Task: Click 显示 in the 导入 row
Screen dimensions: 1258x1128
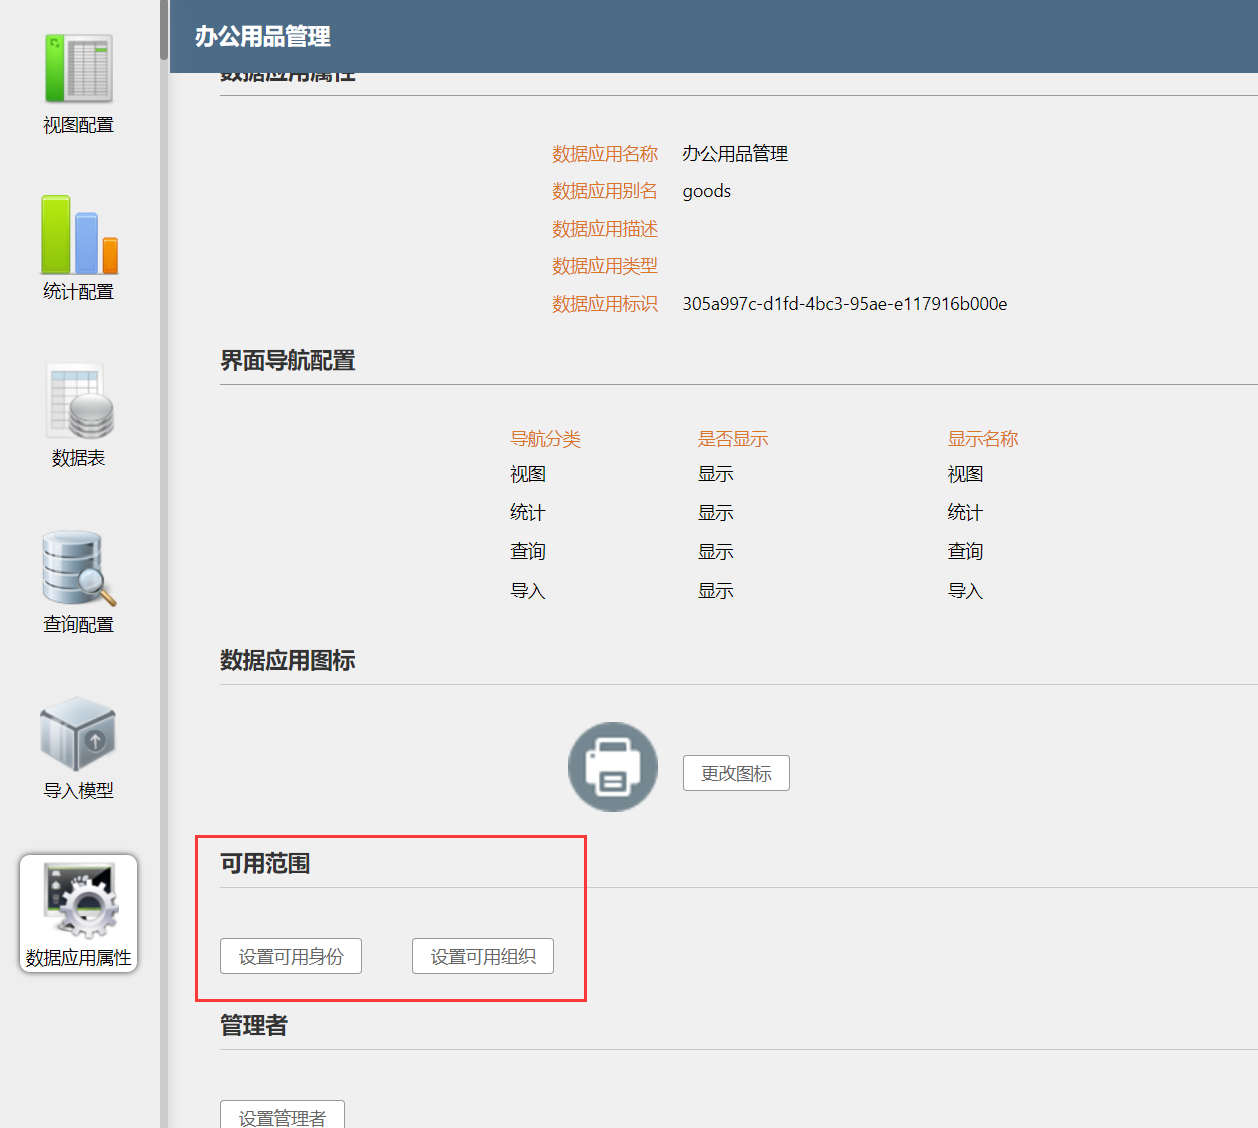Action: [x=716, y=591]
